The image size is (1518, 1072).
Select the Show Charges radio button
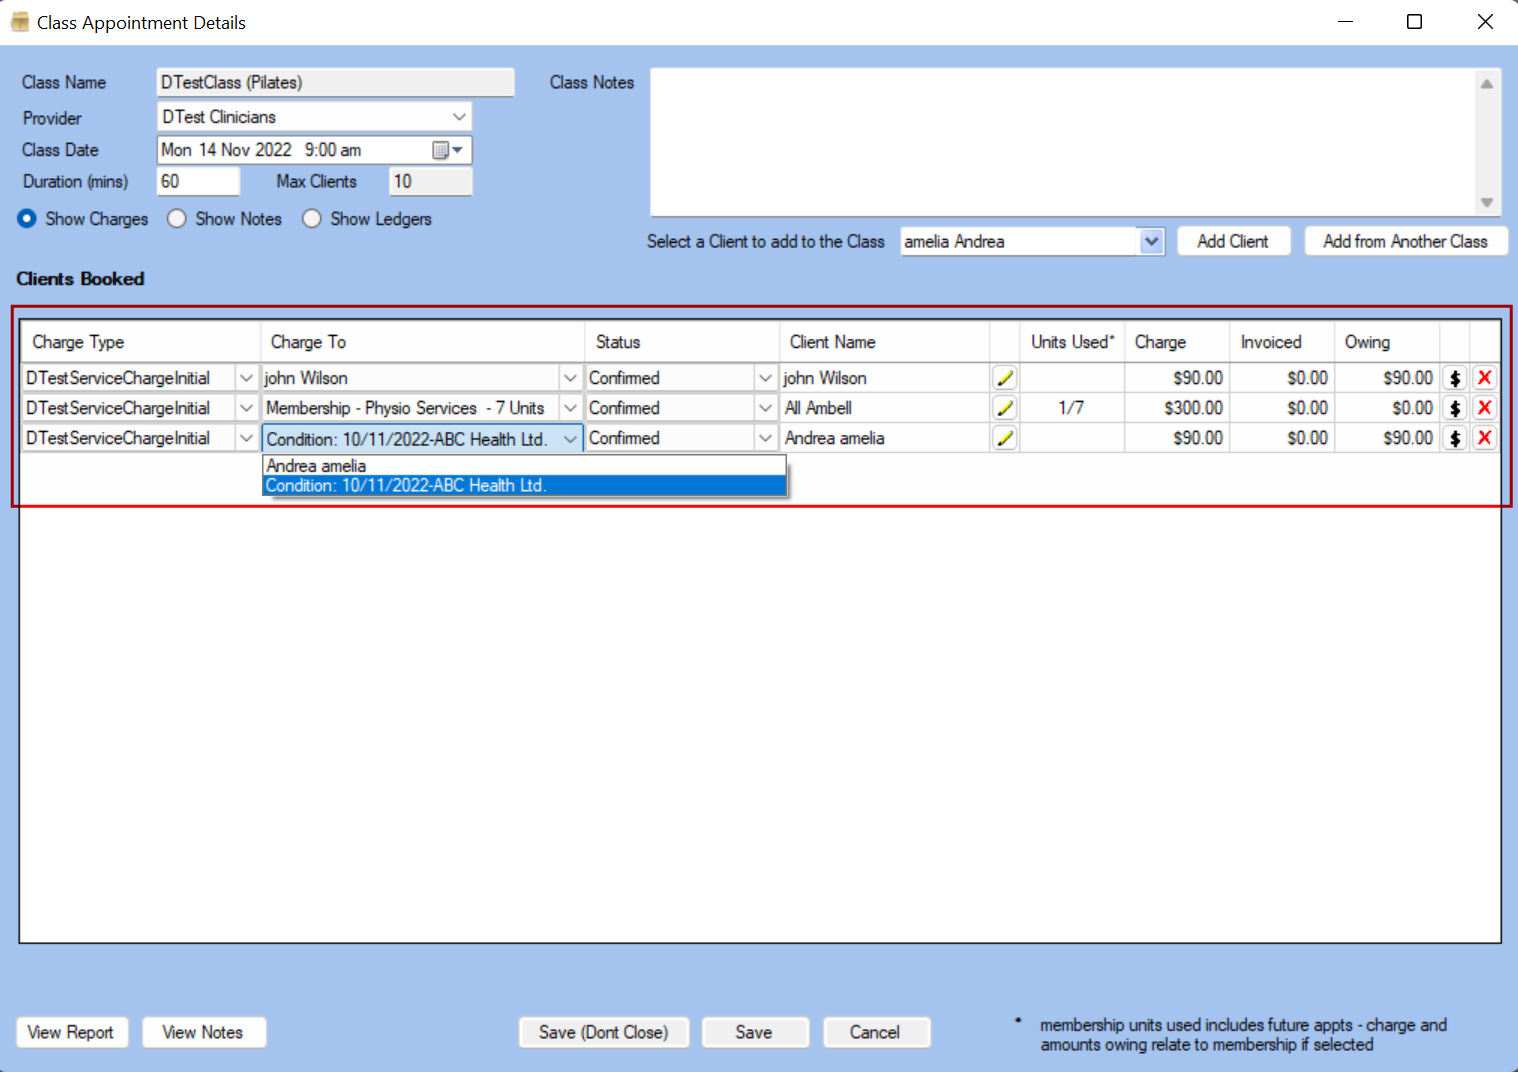[27, 219]
